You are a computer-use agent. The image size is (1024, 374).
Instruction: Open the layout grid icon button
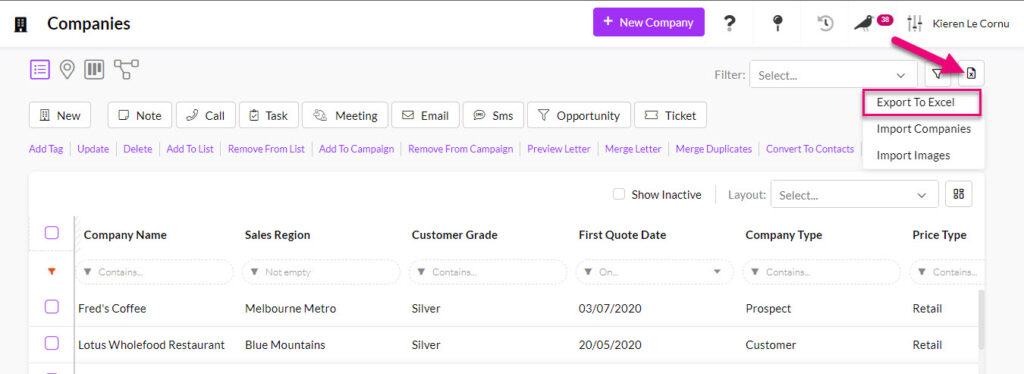click(959, 195)
